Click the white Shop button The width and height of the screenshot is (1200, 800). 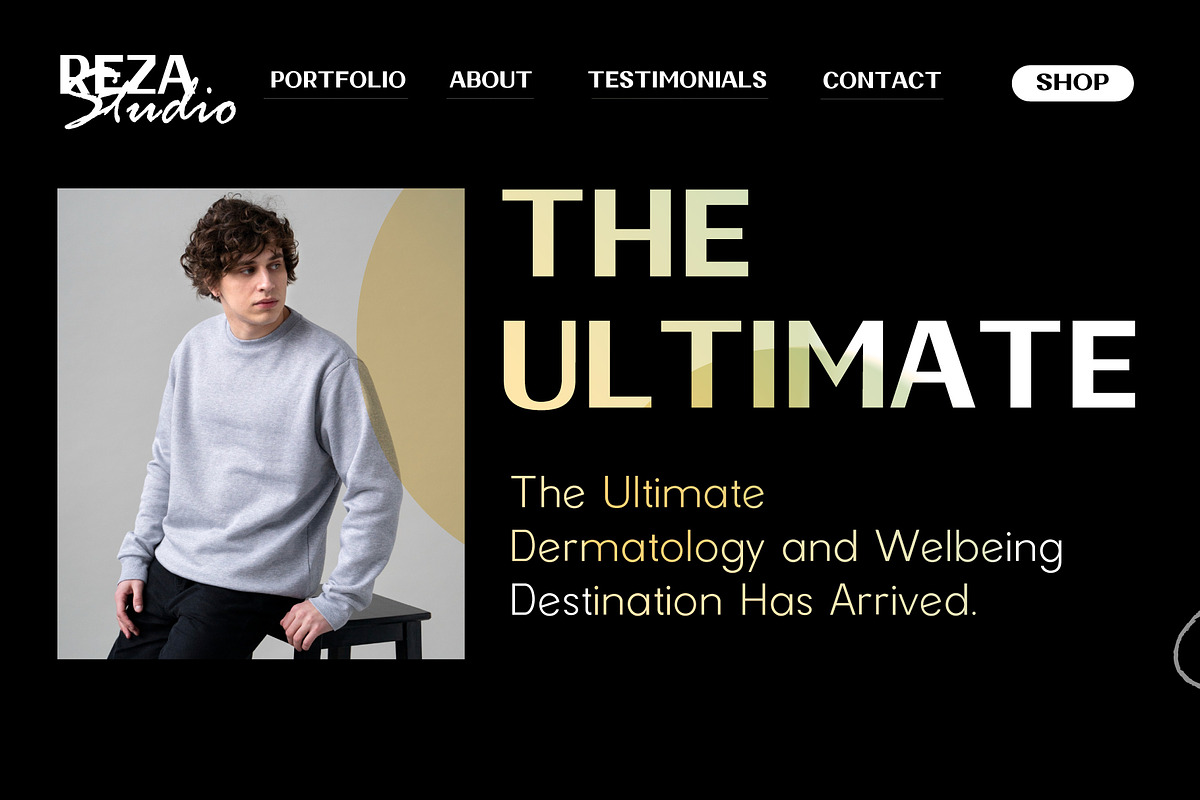pyautogui.click(x=1072, y=83)
